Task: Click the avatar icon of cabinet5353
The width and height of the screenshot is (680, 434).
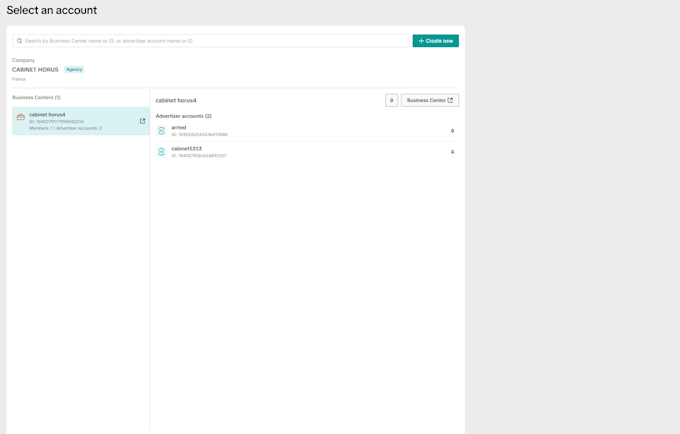Action: 161,152
